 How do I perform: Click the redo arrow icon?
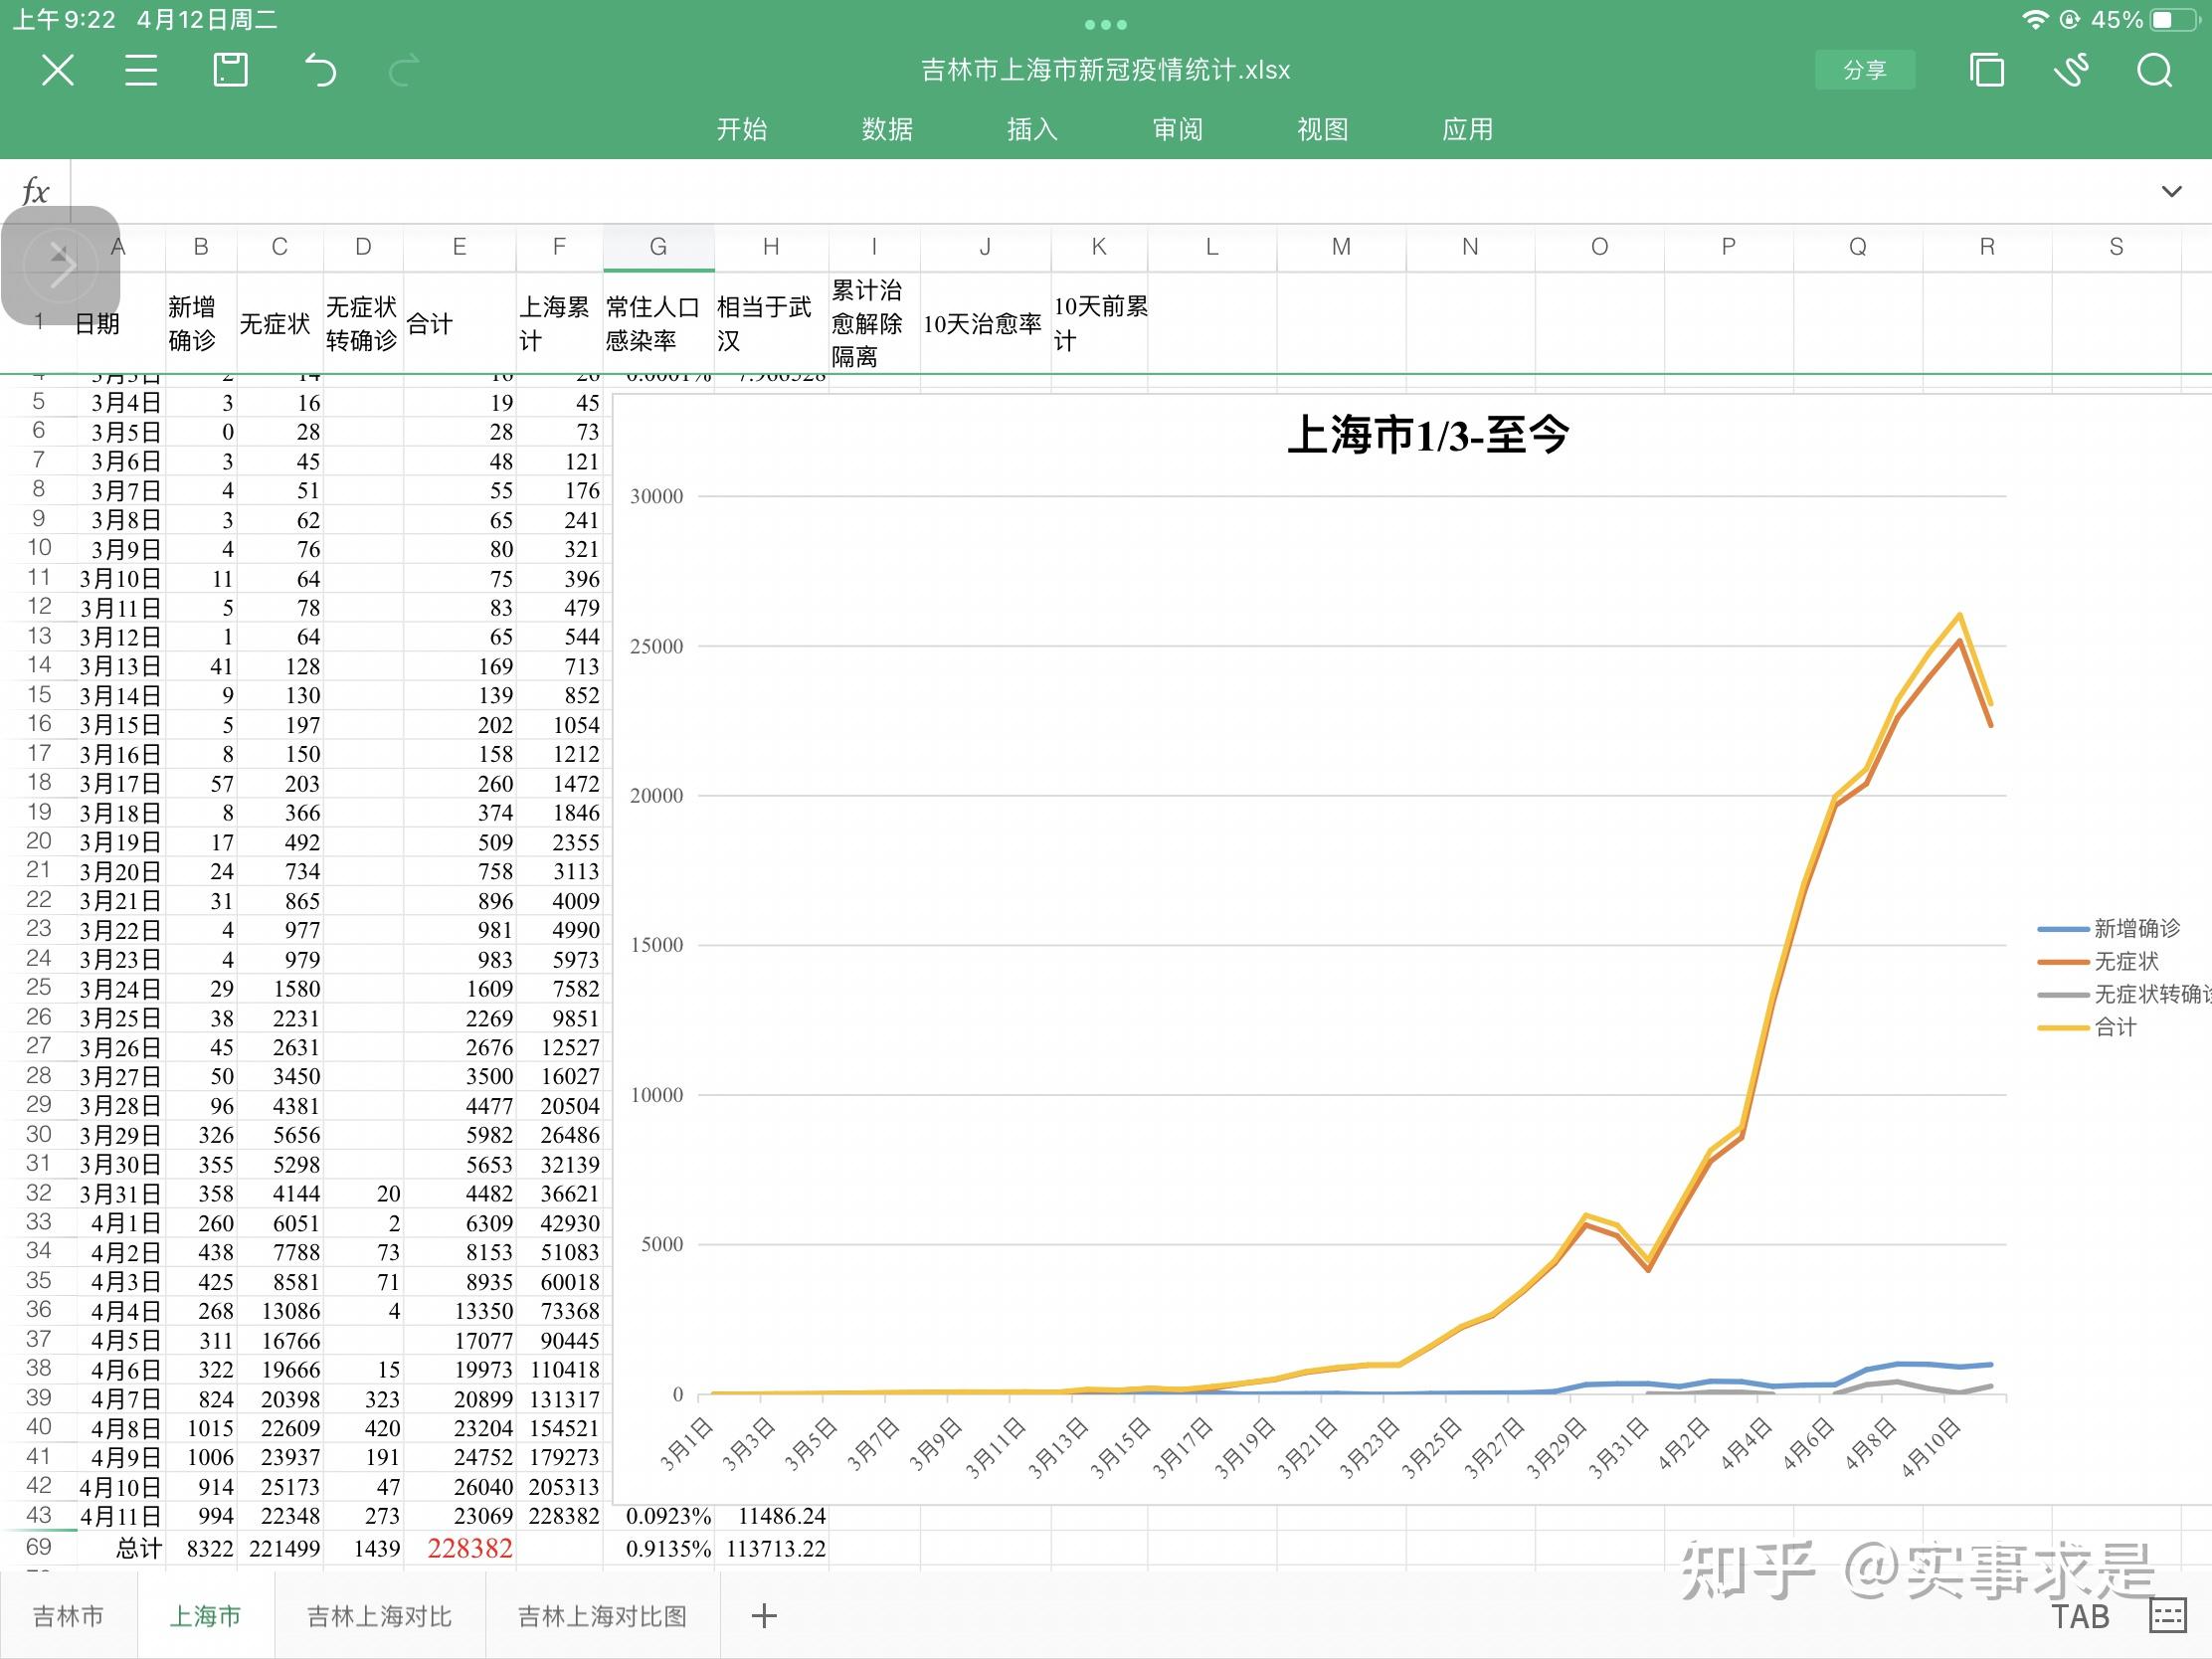pos(403,70)
